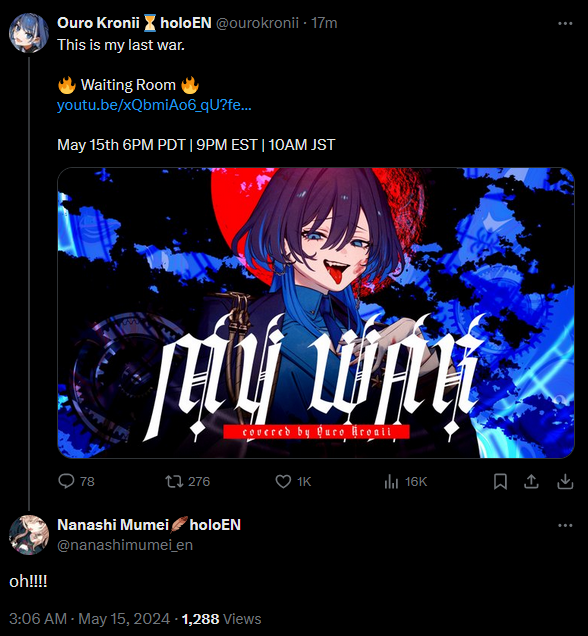The image size is (588, 636).
Task: Like the tweet with 1K hearts
Action: (x=283, y=481)
